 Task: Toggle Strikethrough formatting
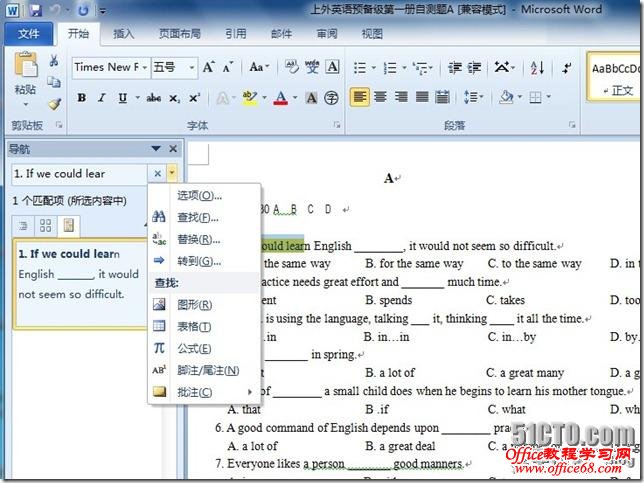[154, 98]
